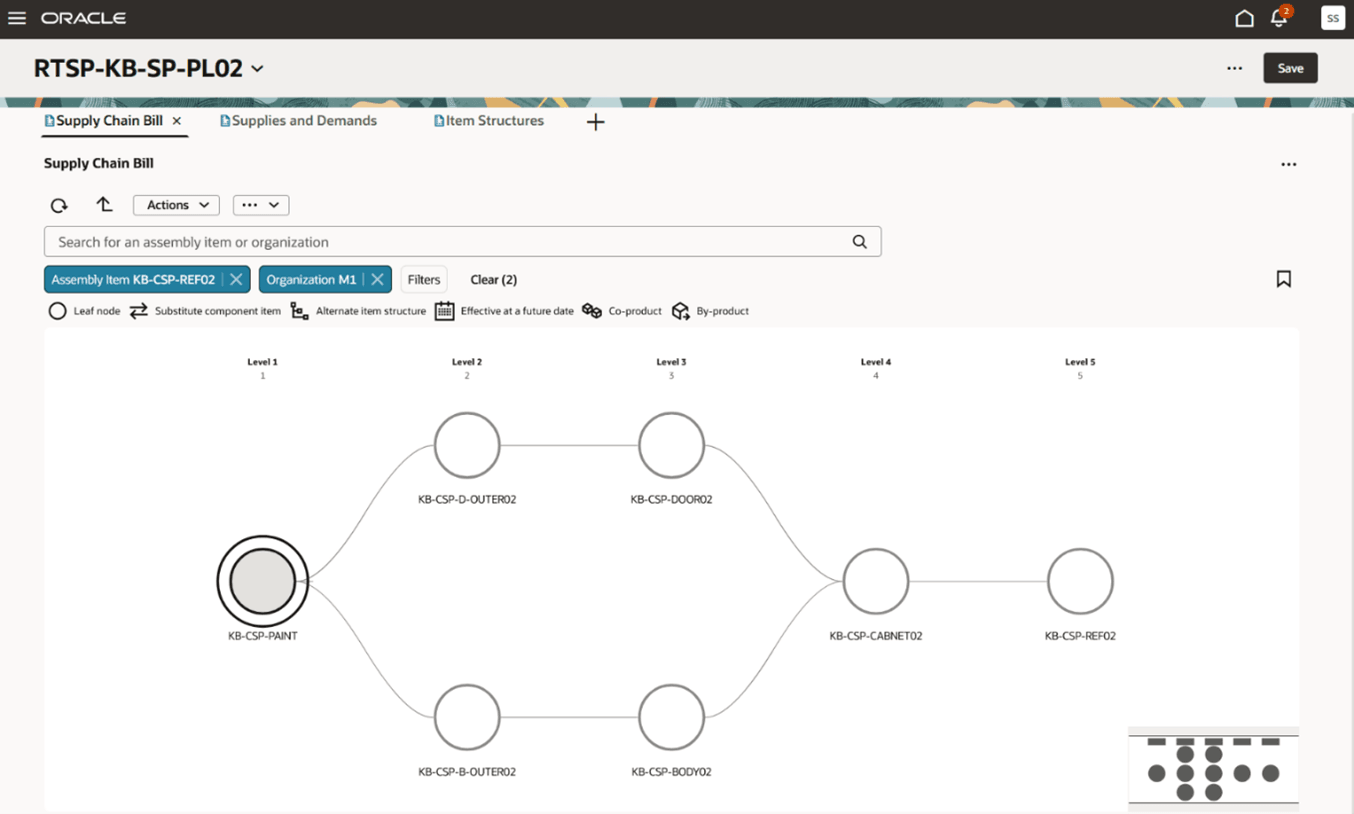
Task: Select the KB-CSP-PAINT node
Action: (x=263, y=581)
